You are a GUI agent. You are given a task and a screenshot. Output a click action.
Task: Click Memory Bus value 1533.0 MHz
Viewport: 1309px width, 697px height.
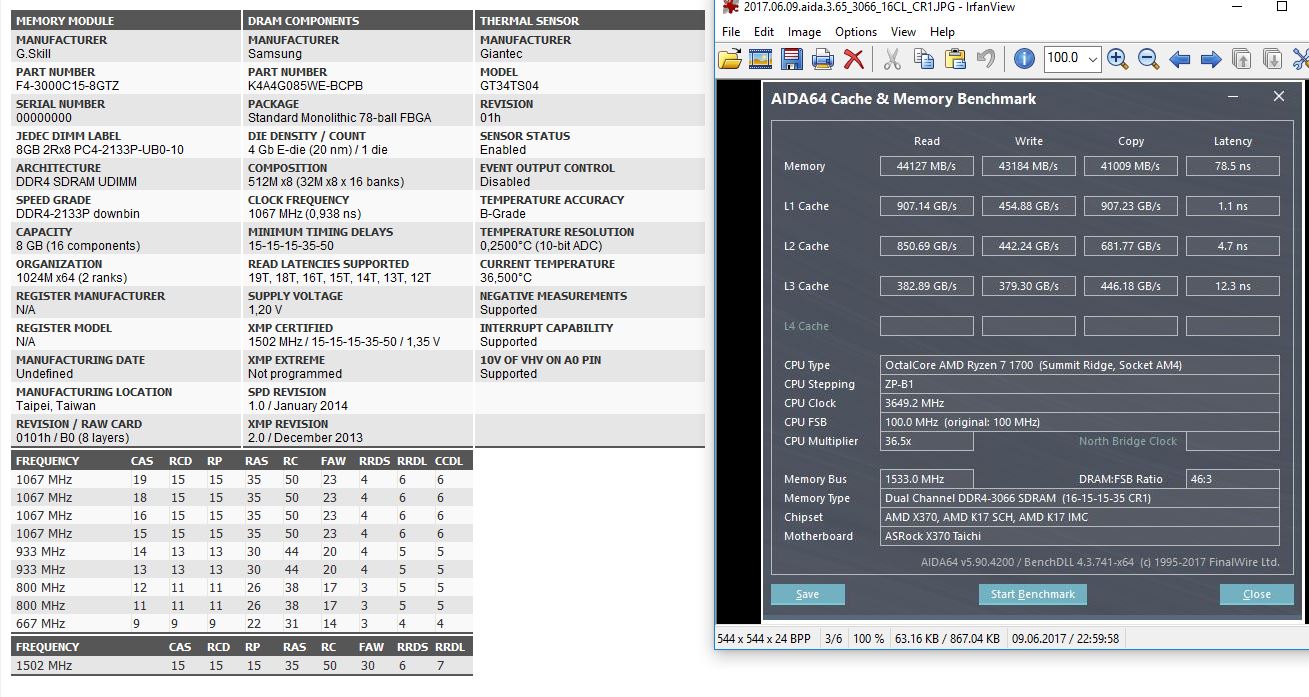tap(927, 479)
